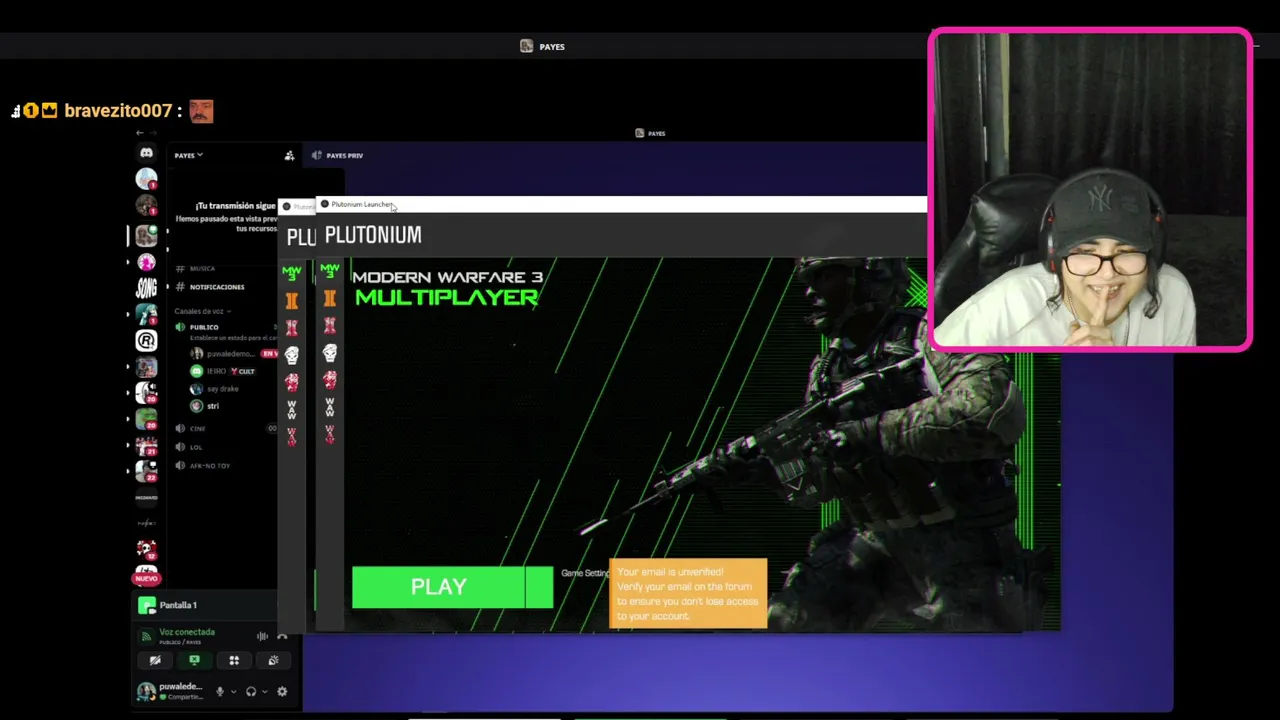Open headphone output options chevron
The width and height of the screenshot is (1280, 720).
click(265, 691)
